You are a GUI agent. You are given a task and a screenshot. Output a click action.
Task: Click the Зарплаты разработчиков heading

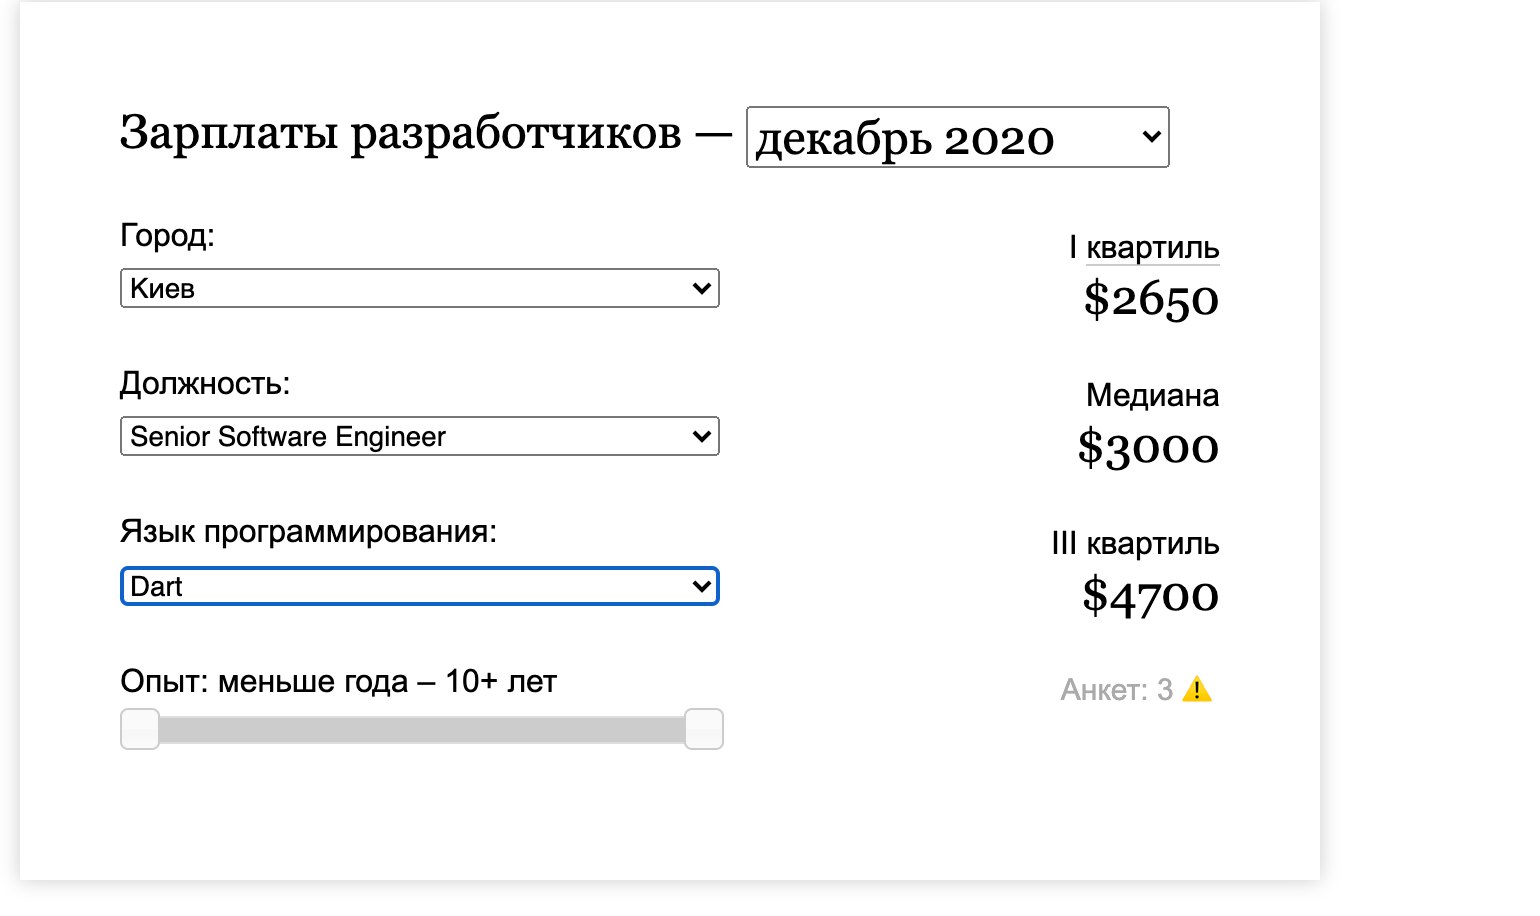point(400,133)
